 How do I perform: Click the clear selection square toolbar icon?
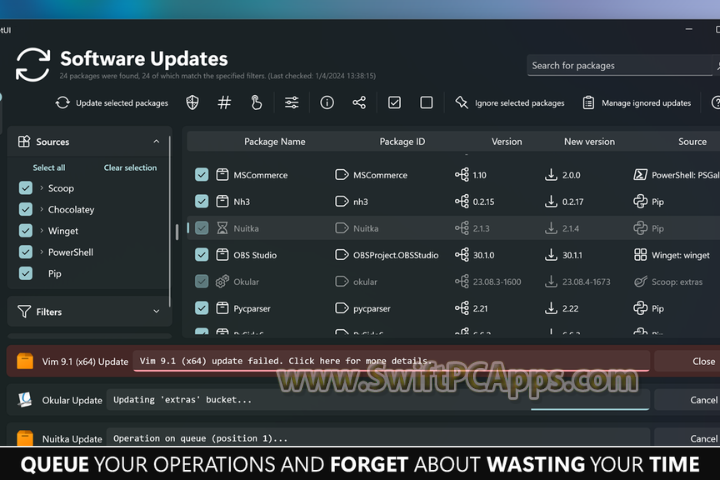click(427, 103)
